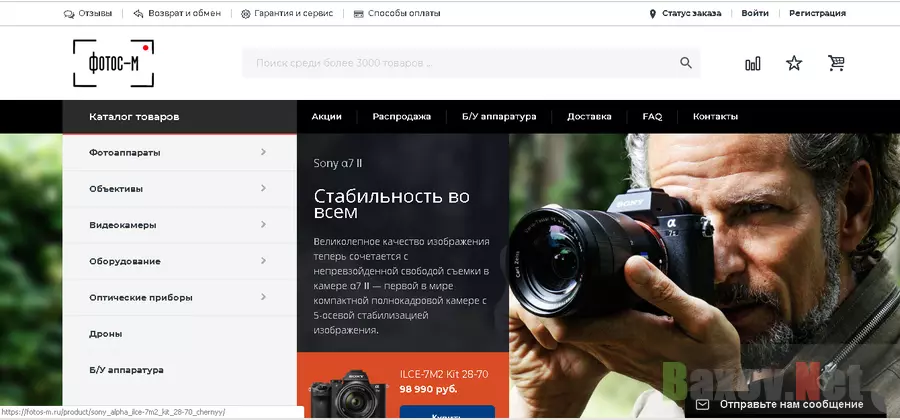This screenshot has height=420, width=900.
Task: Click the card icon beside Способы оплаты
Action: (x=359, y=14)
